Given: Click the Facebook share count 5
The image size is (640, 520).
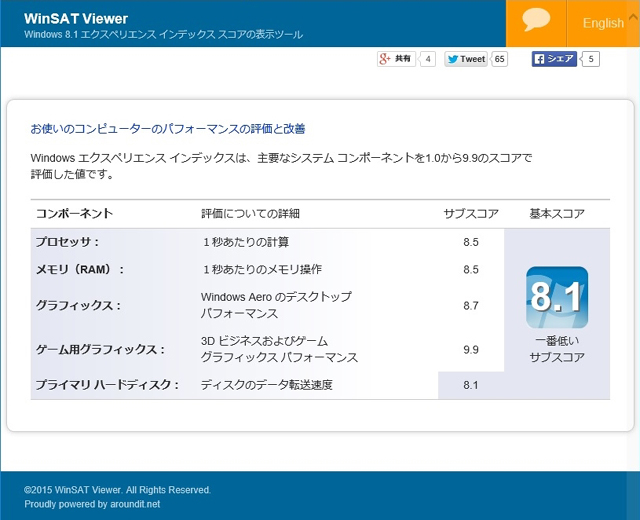Looking at the screenshot, I should [x=591, y=59].
